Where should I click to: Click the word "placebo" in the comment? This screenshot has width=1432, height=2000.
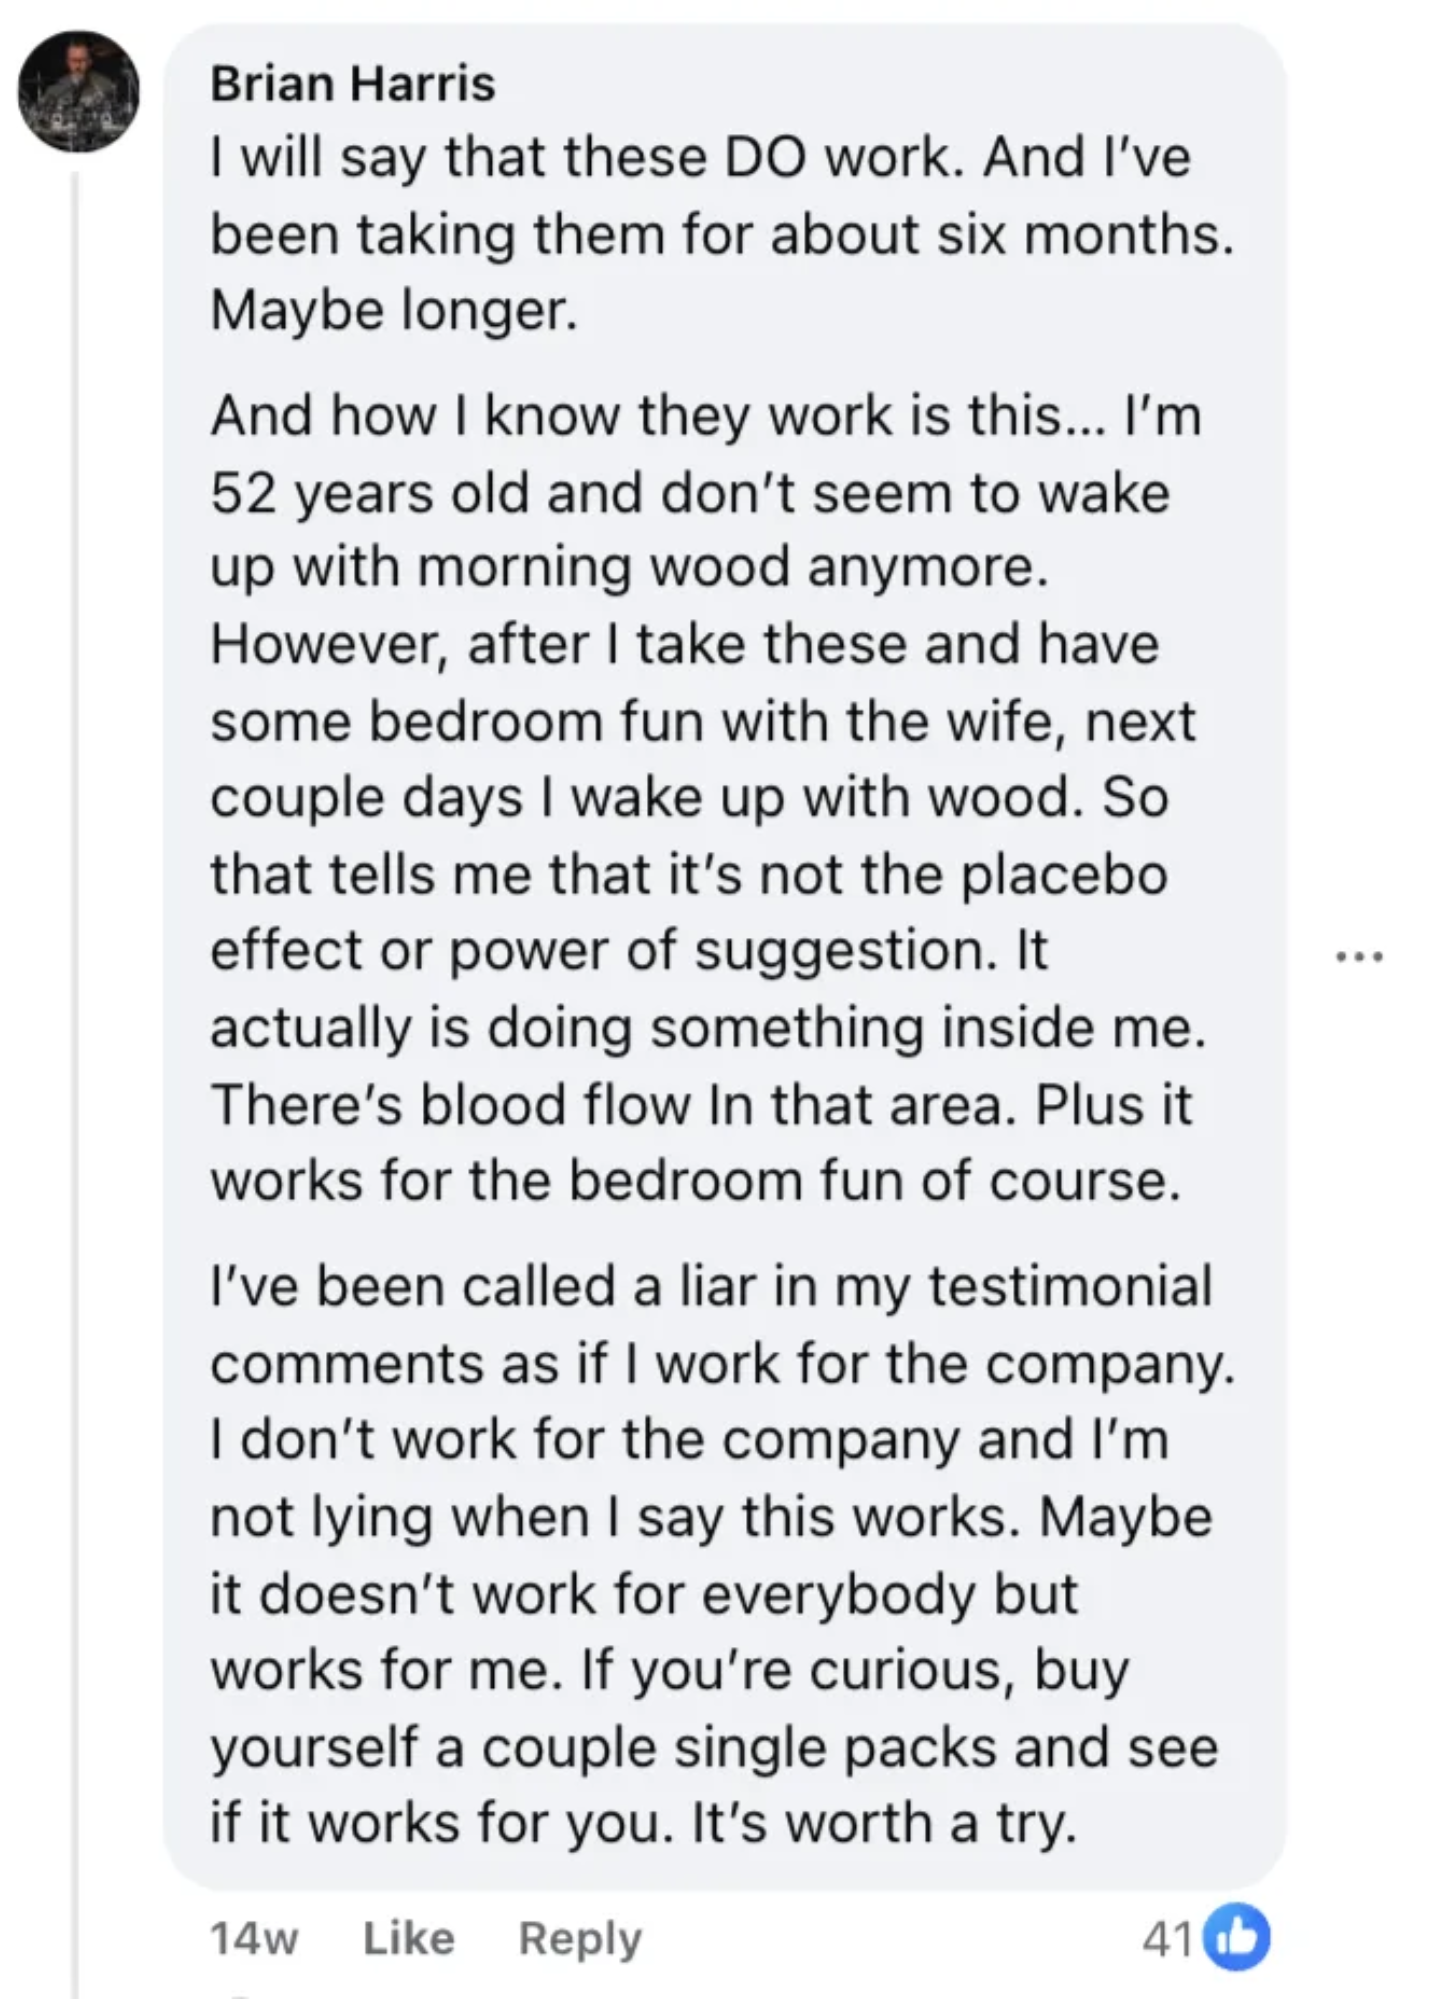[x=1064, y=873]
